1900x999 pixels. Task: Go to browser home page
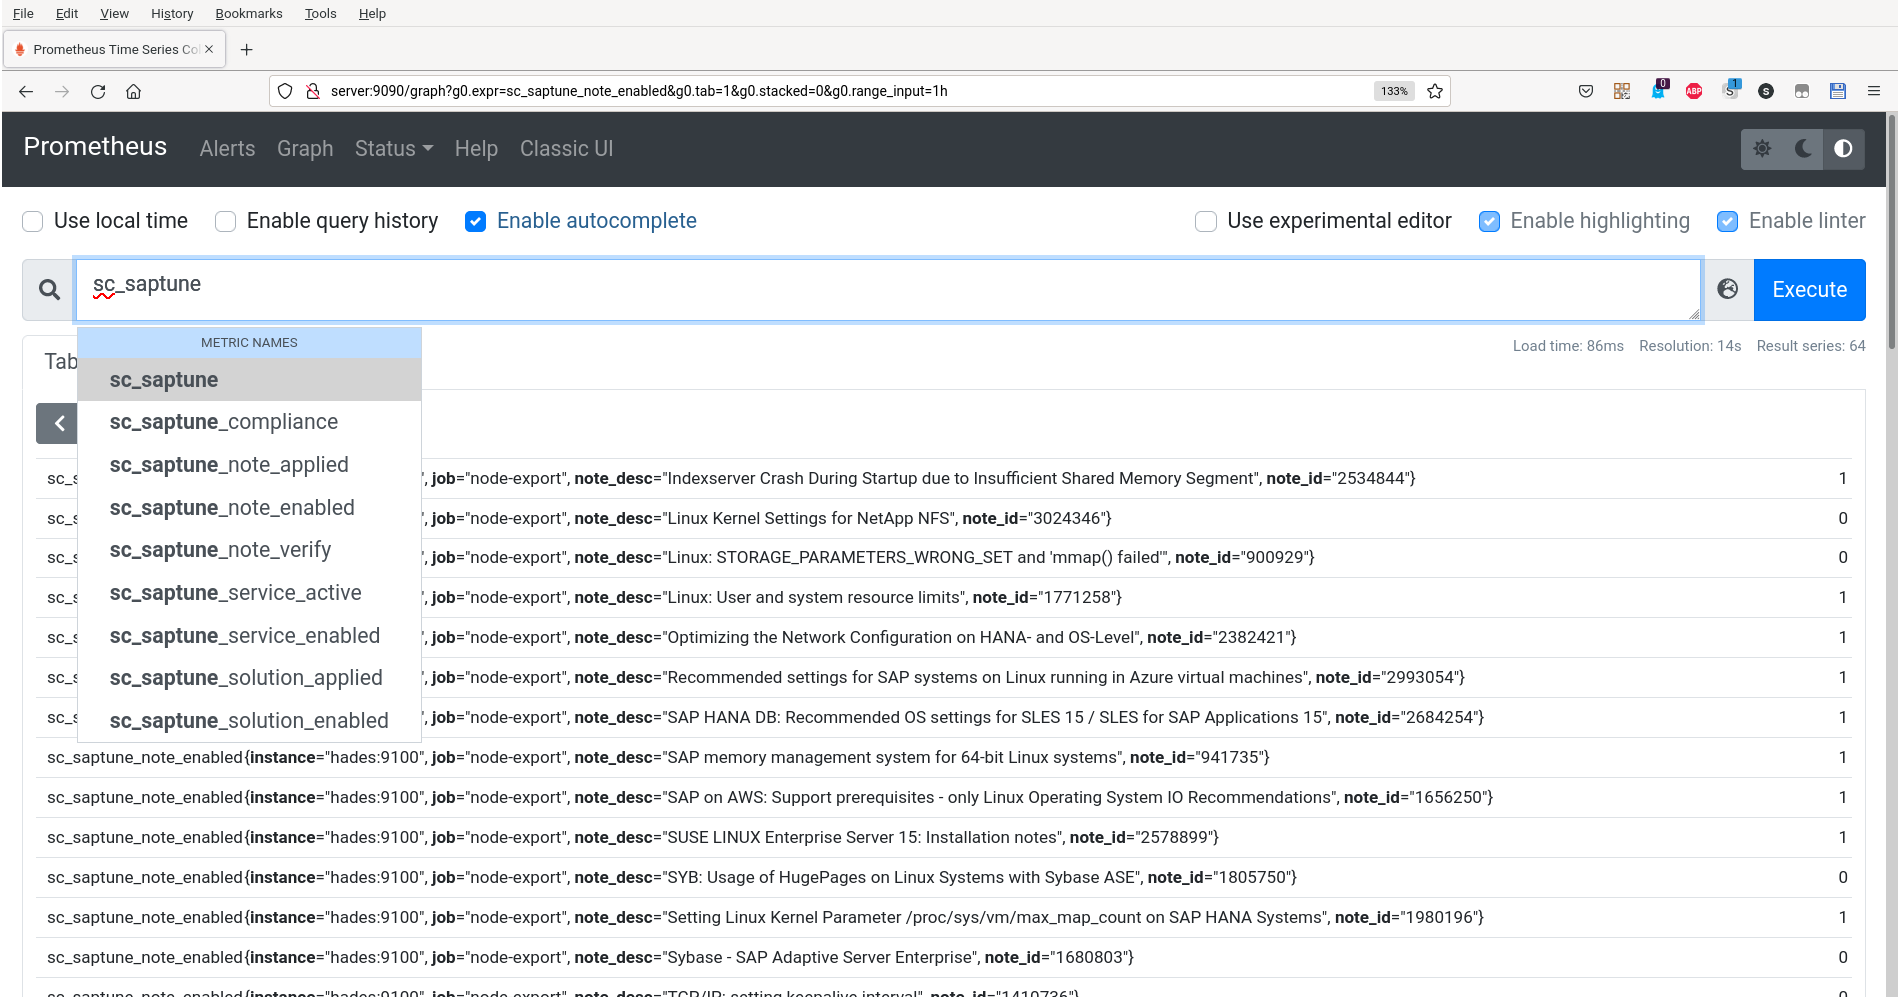(133, 91)
